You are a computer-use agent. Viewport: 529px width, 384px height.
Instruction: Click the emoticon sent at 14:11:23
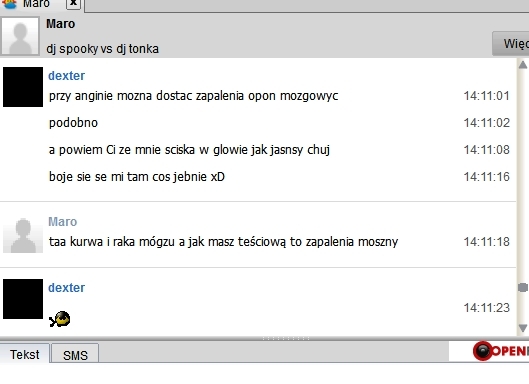[60, 319]
